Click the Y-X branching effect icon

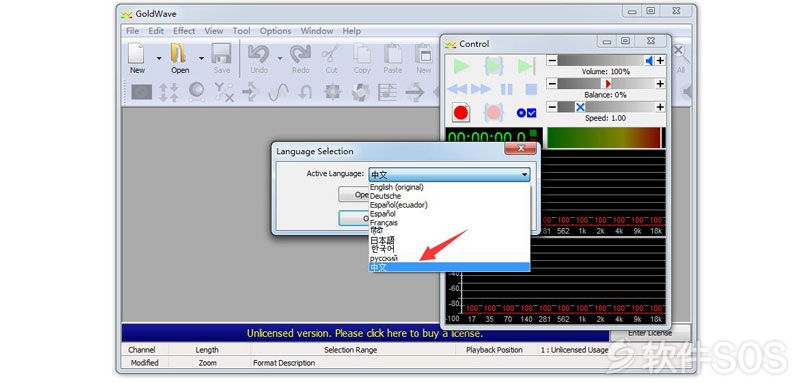pyautogui.click(x=224, y=92)
